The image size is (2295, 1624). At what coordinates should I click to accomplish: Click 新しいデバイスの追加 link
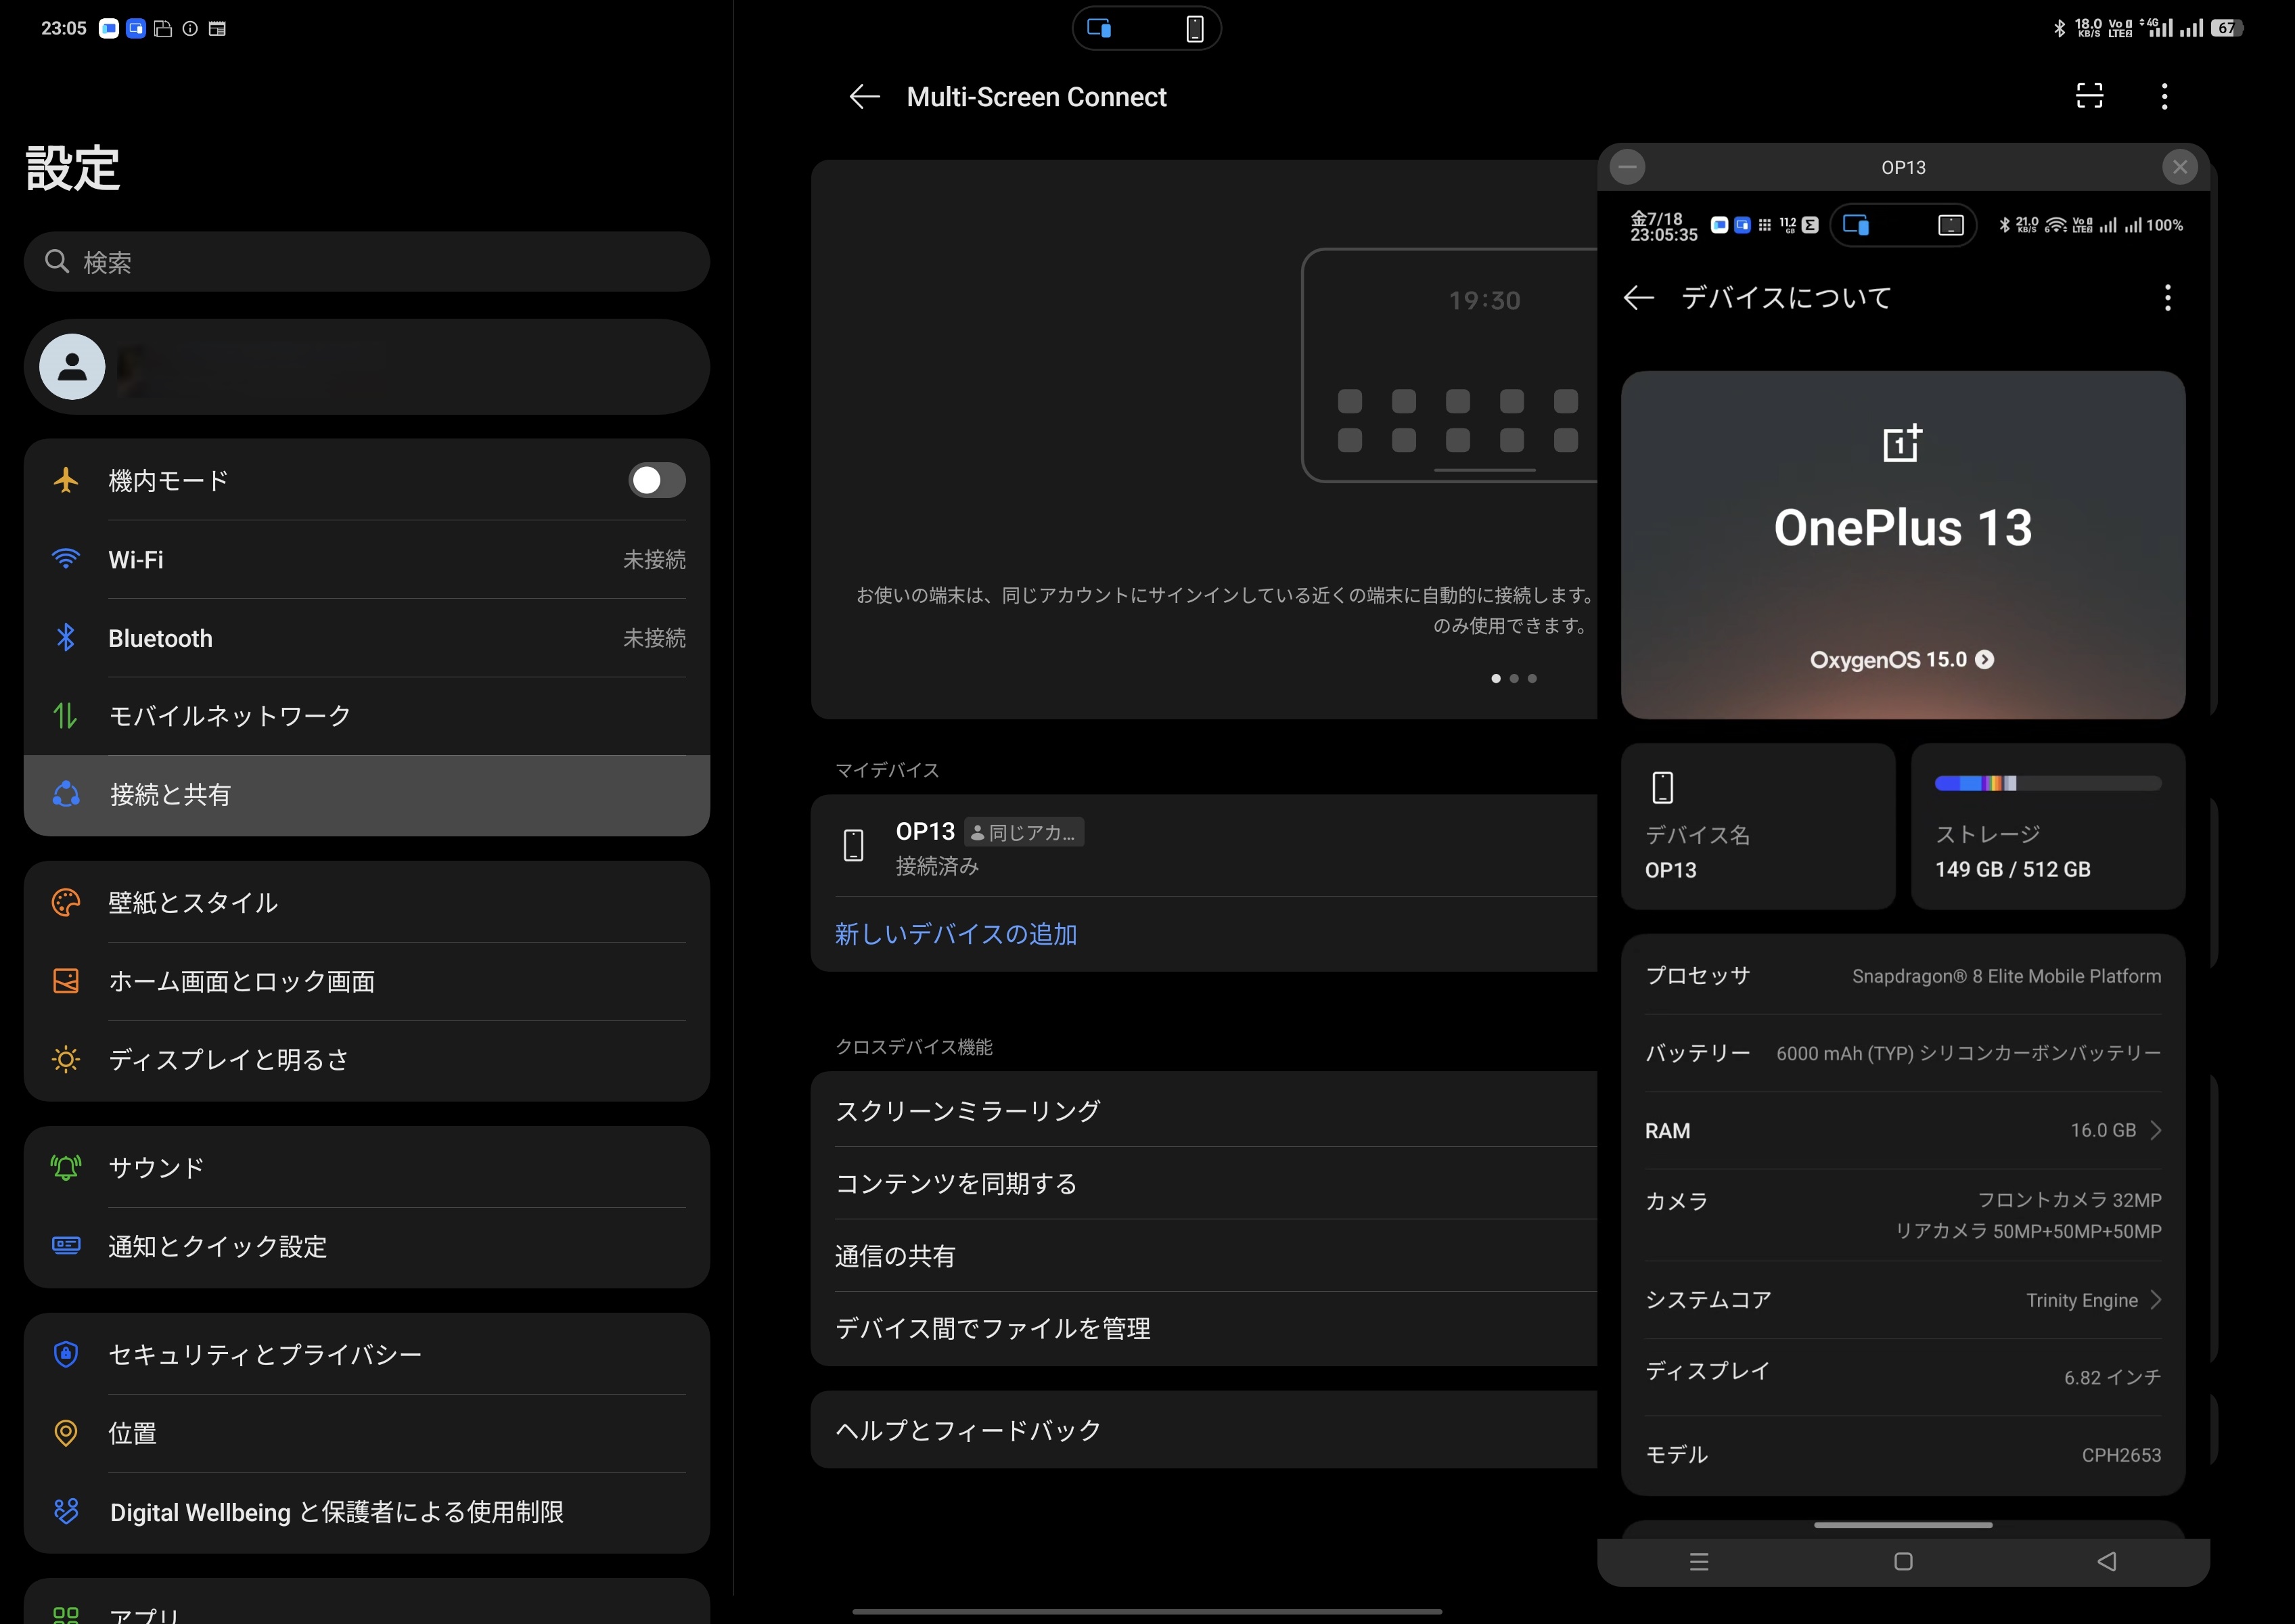[956, 934]
